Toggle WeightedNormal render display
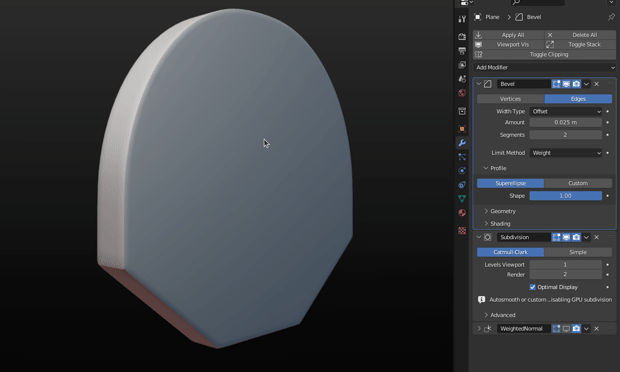Viewport: 620px width, 372px height. 576,329
